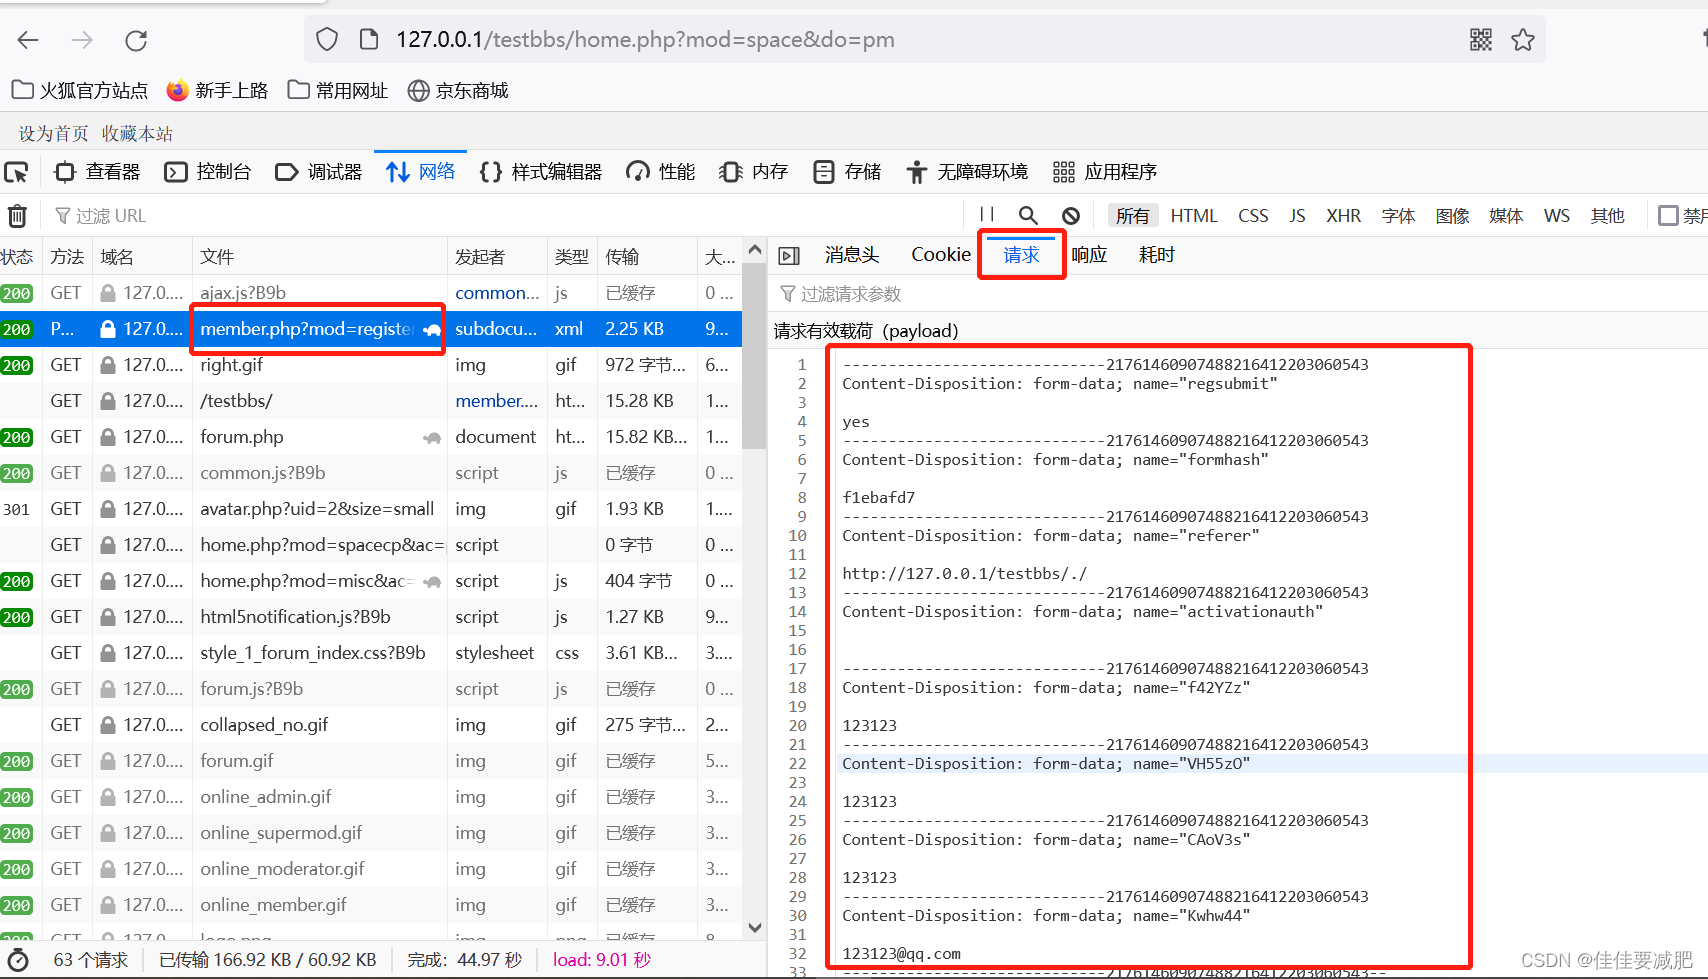Filter requests by HTML type
Image resolution: width=1708 pixels, height=979 pixels.
1194,216
